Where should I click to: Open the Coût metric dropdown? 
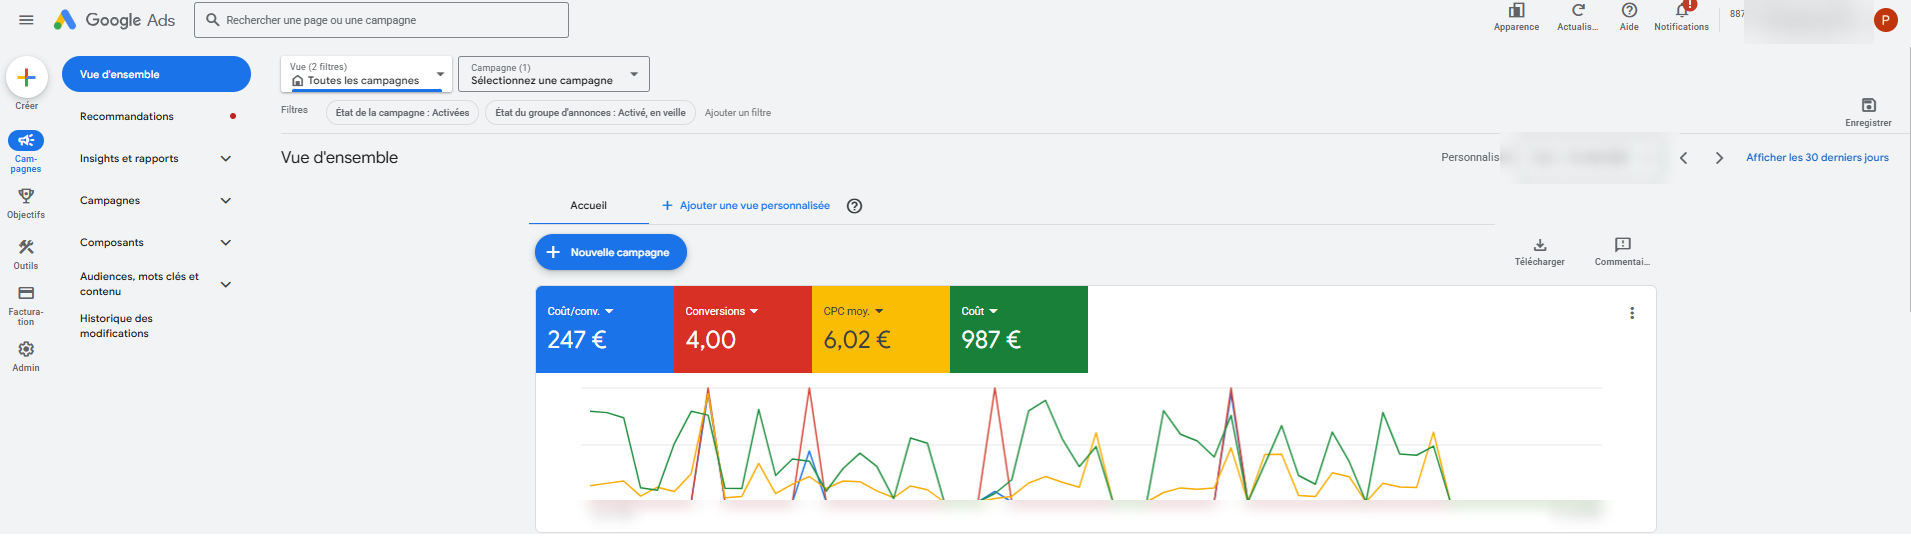tap(980, 311)
